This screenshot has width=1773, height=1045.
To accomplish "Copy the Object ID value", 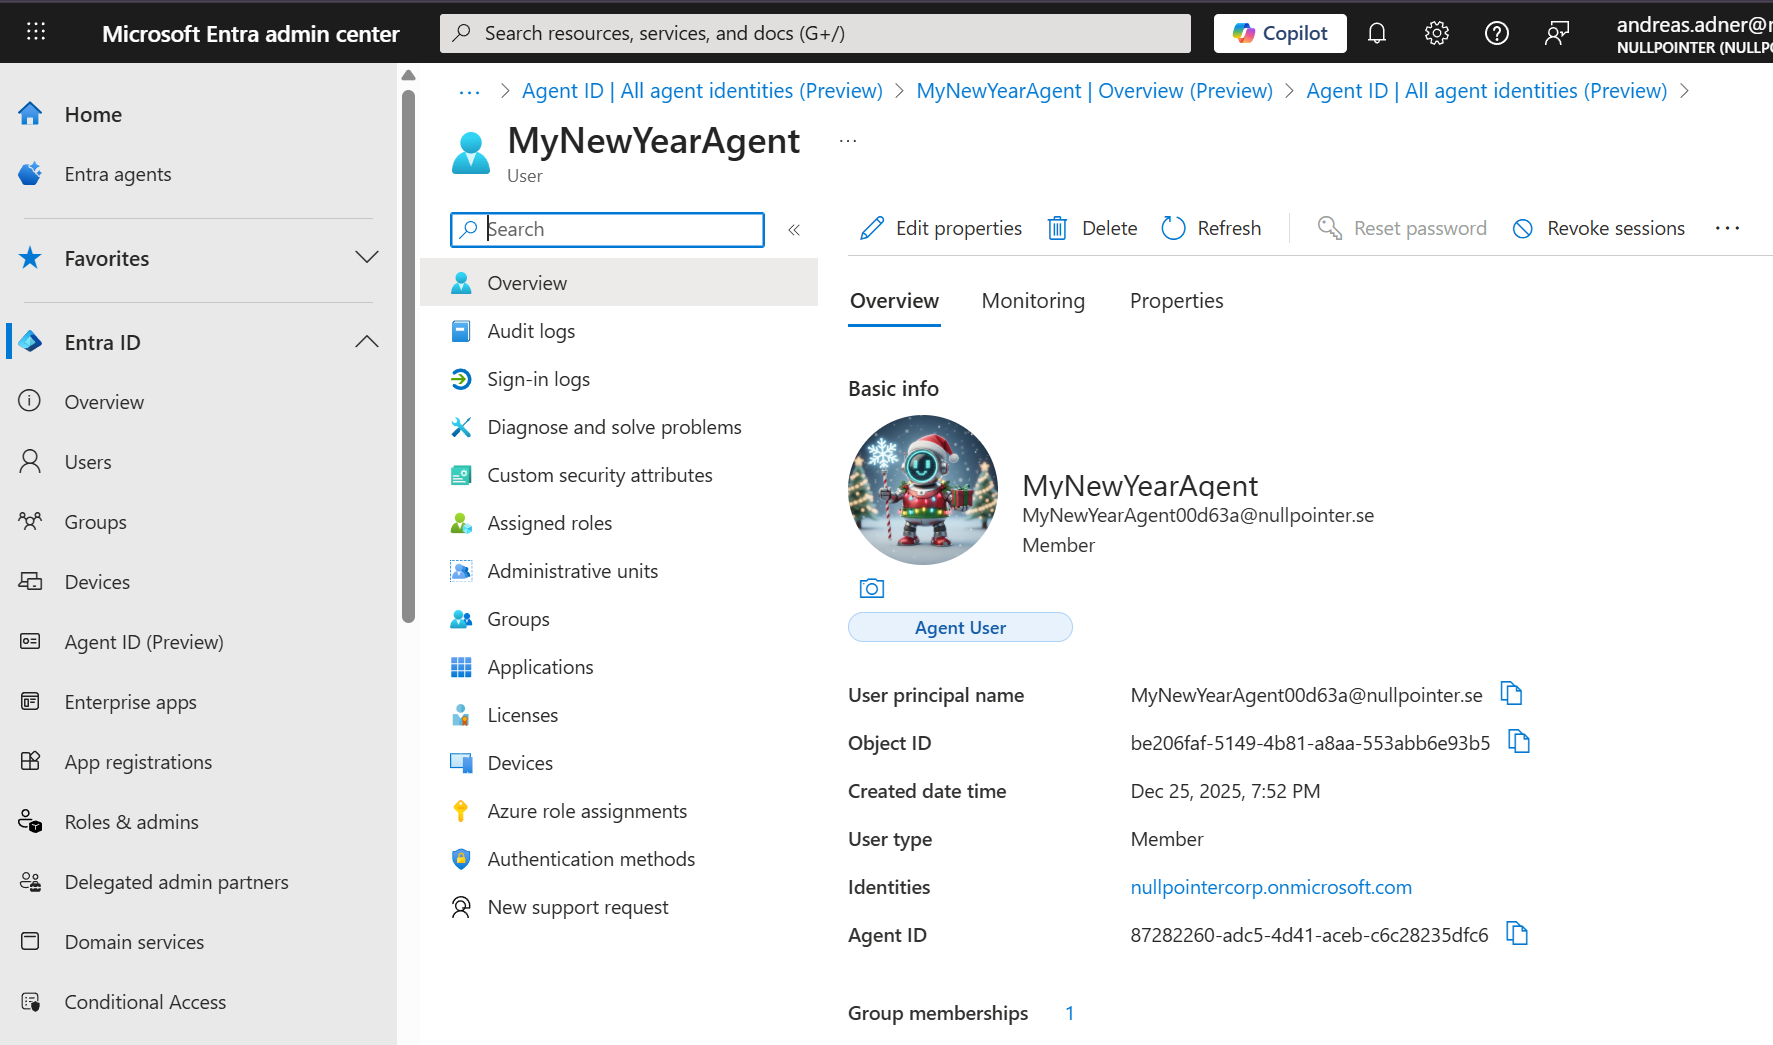I will [x=1519, y=741].
